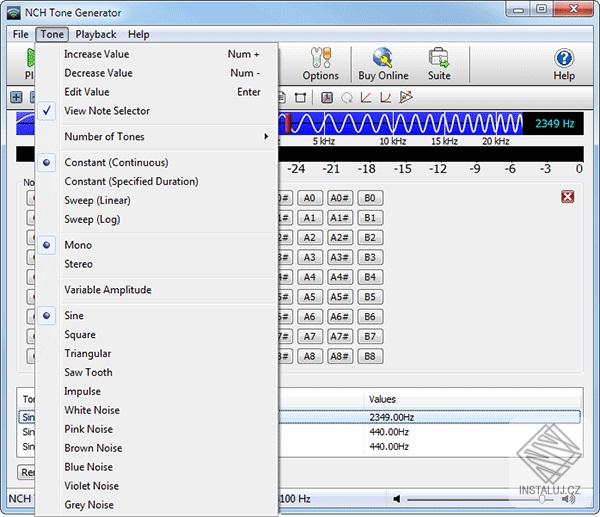Select Saw Tooth waveform
The image size is (600, 517).
157,372
